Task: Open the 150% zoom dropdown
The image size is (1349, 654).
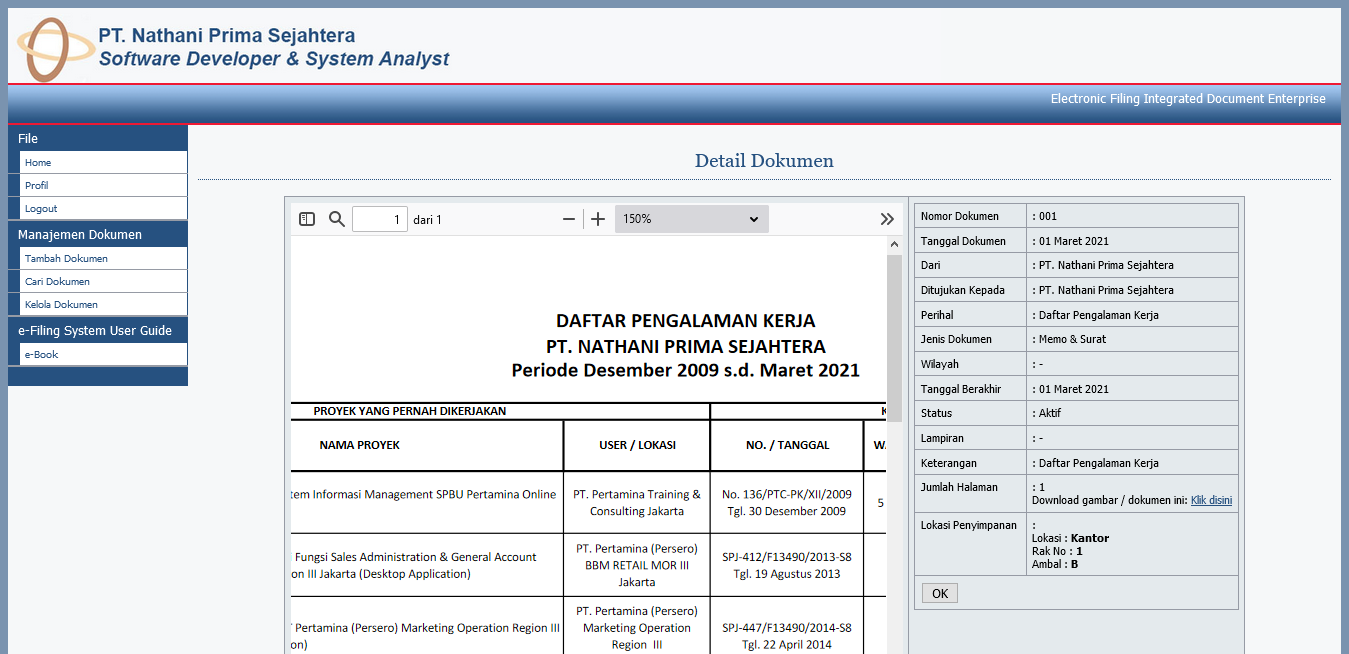Action: [692, 219]
